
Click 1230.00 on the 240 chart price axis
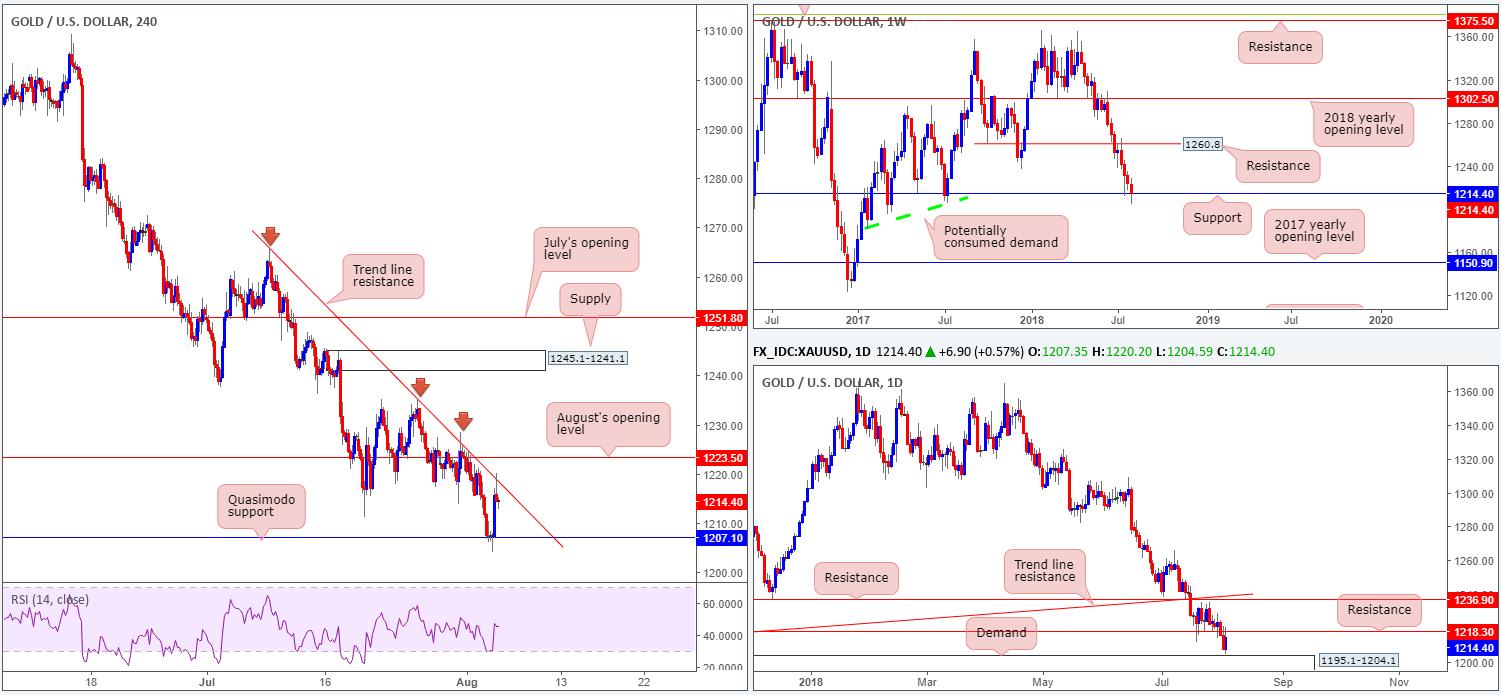(x=722, y=426)
